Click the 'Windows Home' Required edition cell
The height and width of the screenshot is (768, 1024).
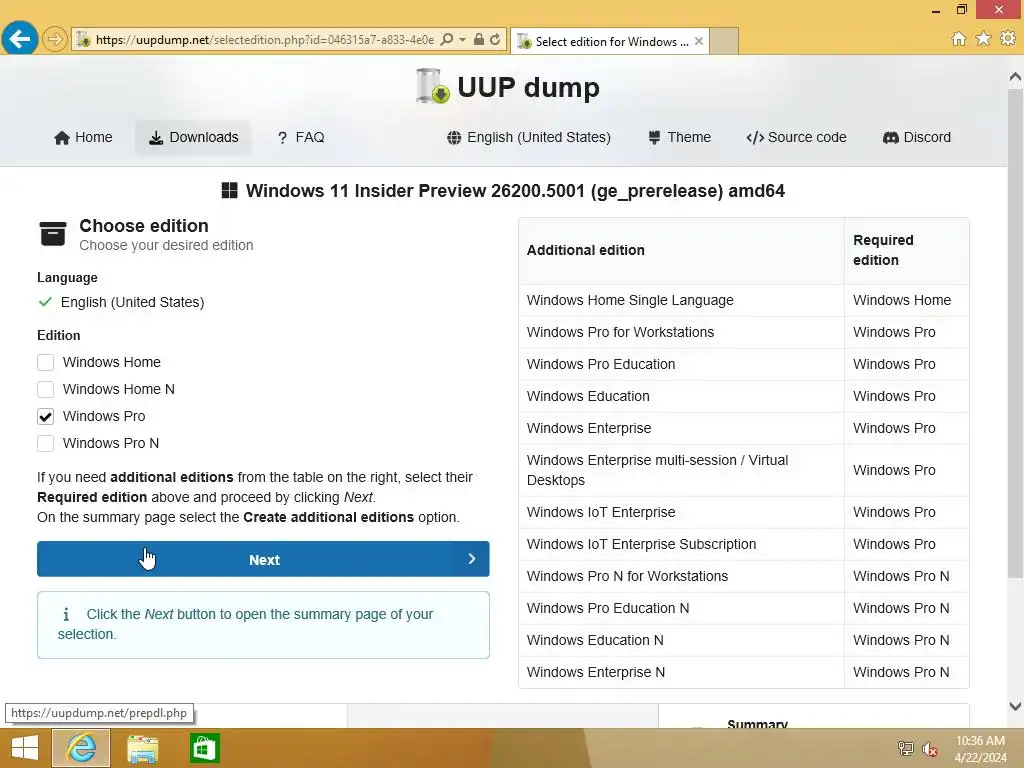(906, 300)
